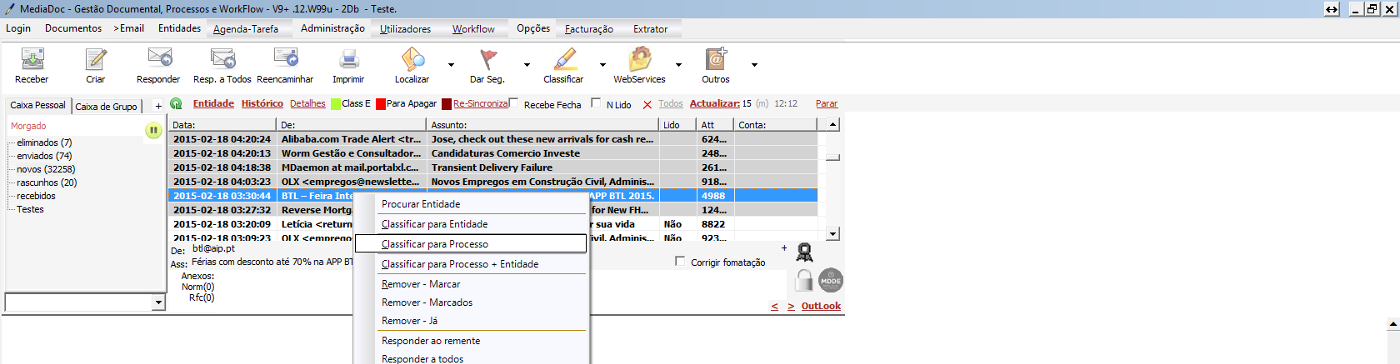Open the Outros dropdown arrow
The image size is (1400, 364).
753,64
